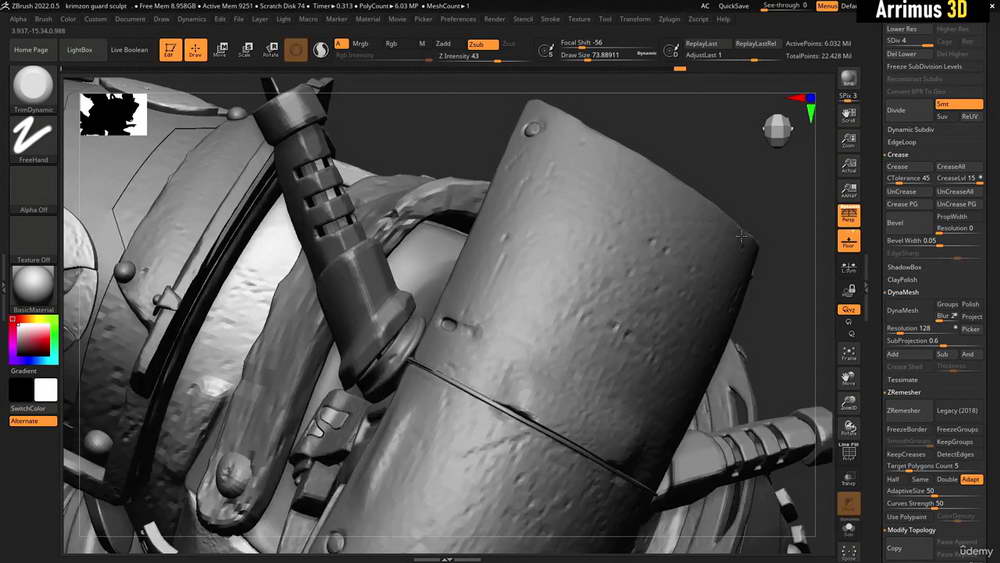This screenshot has width=1000, height=563.
Task: Click the QuickSave button
Action: 733,6
